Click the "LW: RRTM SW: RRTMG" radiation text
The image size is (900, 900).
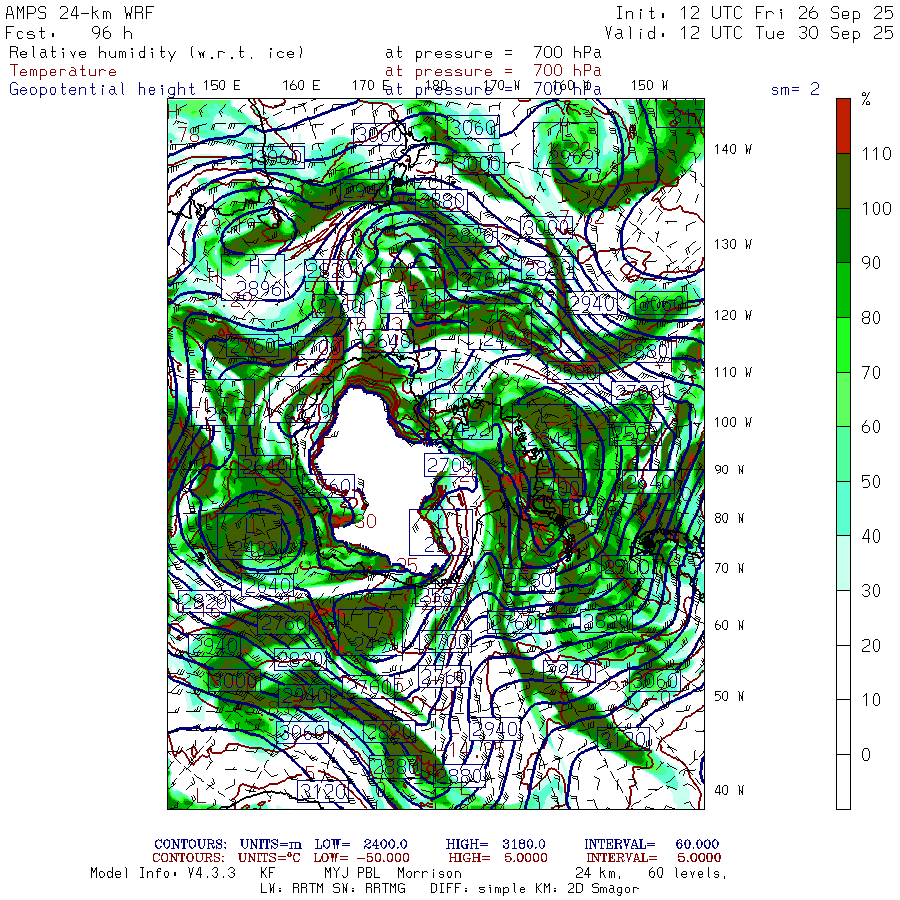click(332, 889)
